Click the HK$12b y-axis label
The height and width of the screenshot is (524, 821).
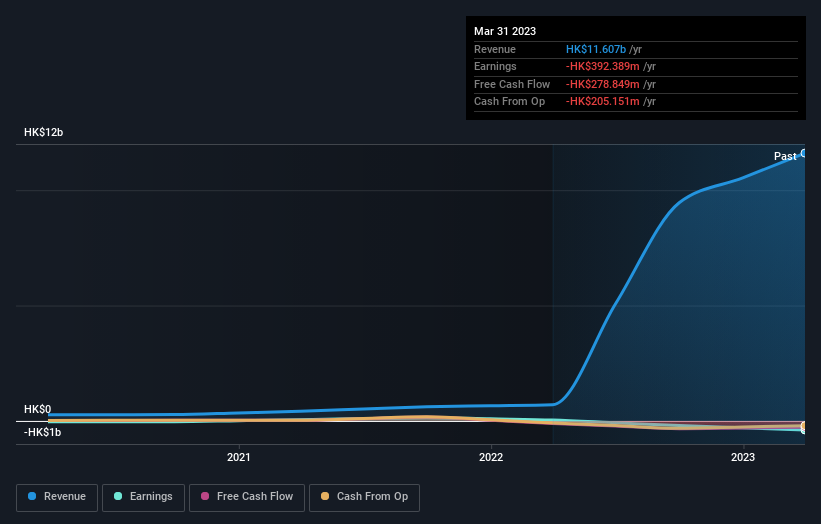43,132
